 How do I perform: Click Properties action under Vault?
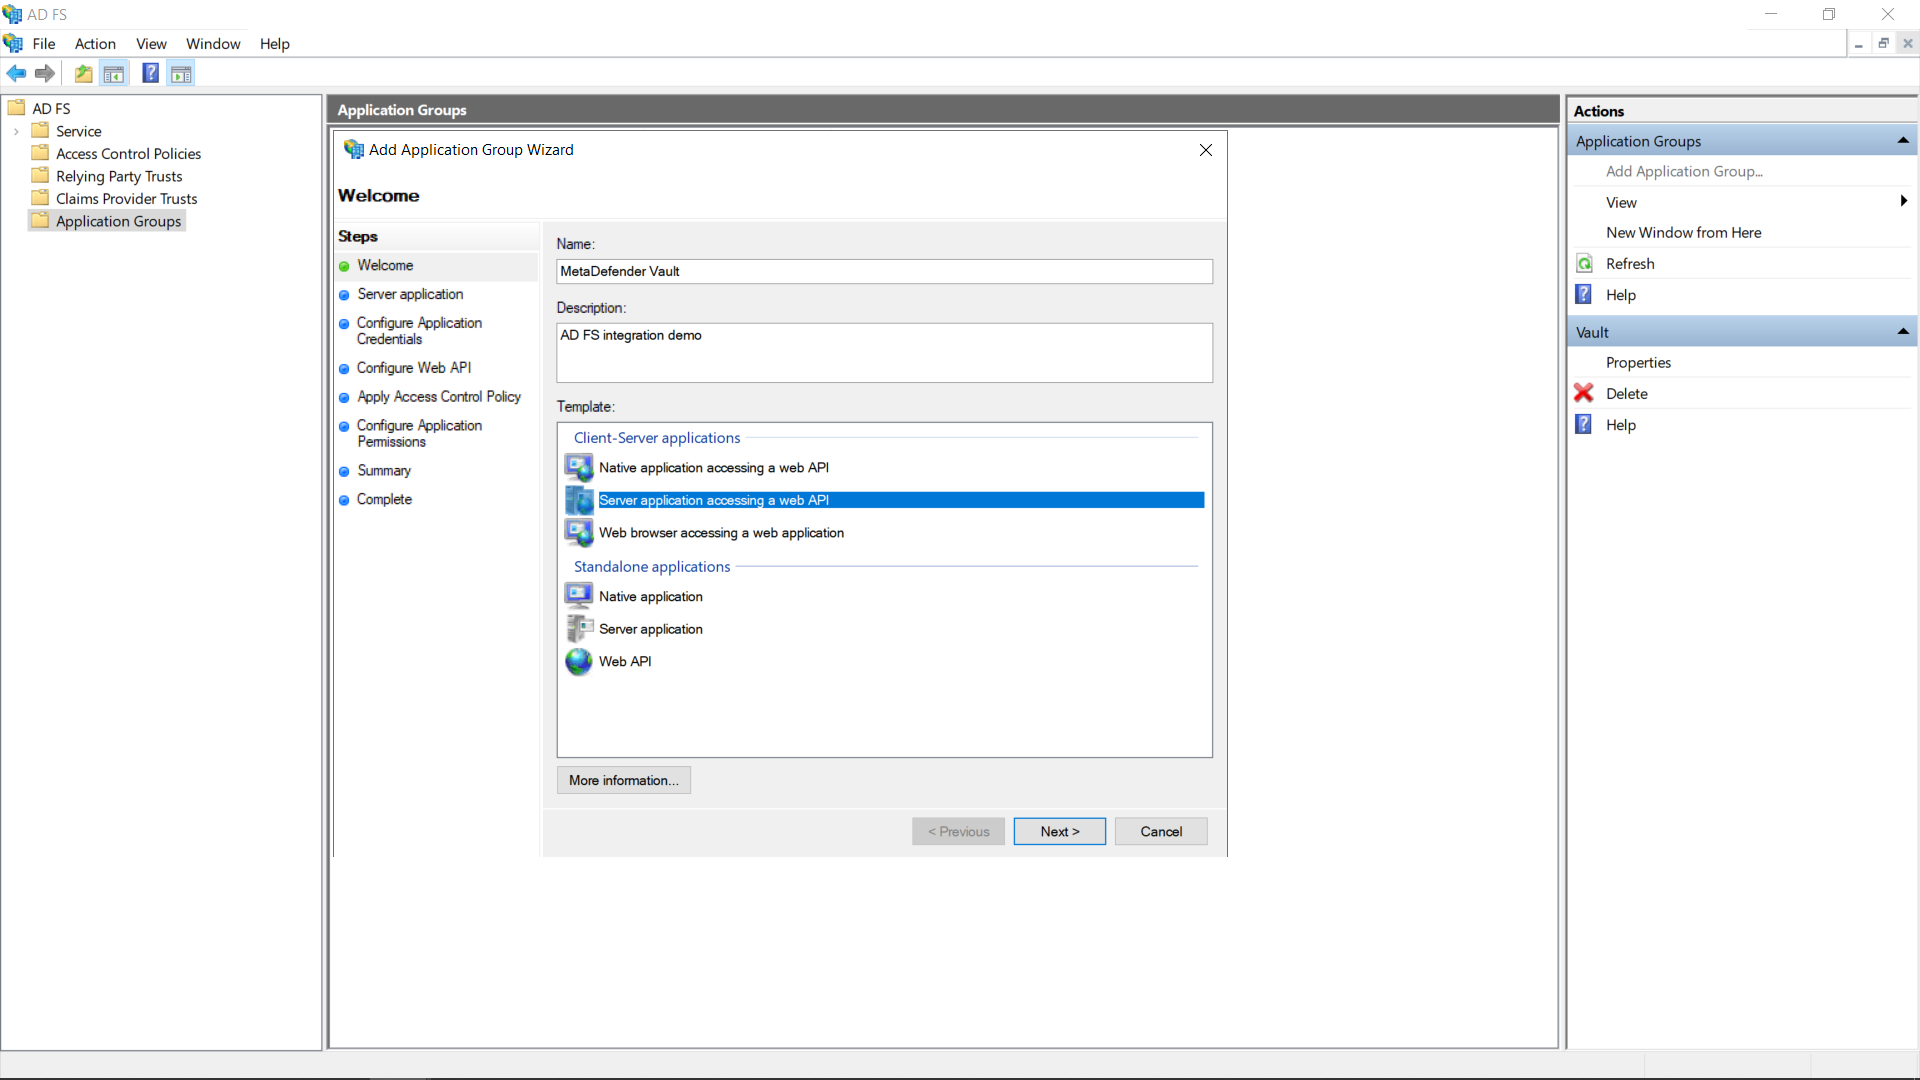pyautogui.click(x=1638, y=362)
